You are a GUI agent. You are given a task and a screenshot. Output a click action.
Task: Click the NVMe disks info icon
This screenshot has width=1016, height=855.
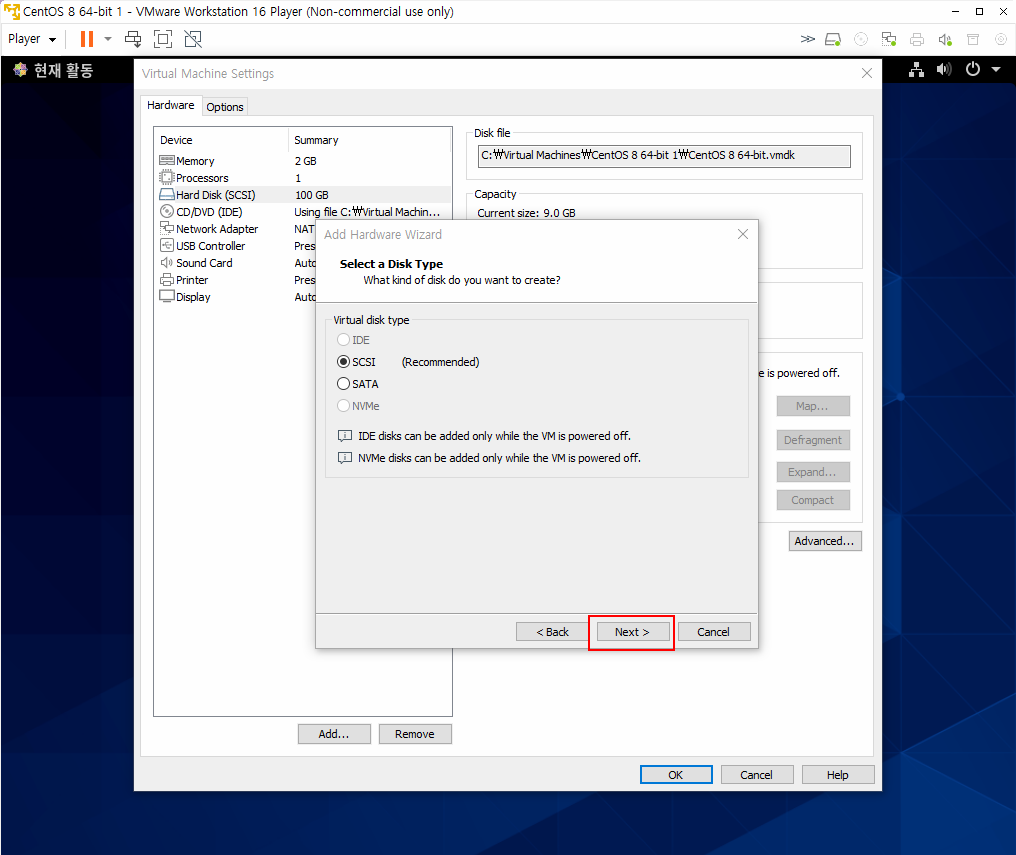tap(345, 458)
